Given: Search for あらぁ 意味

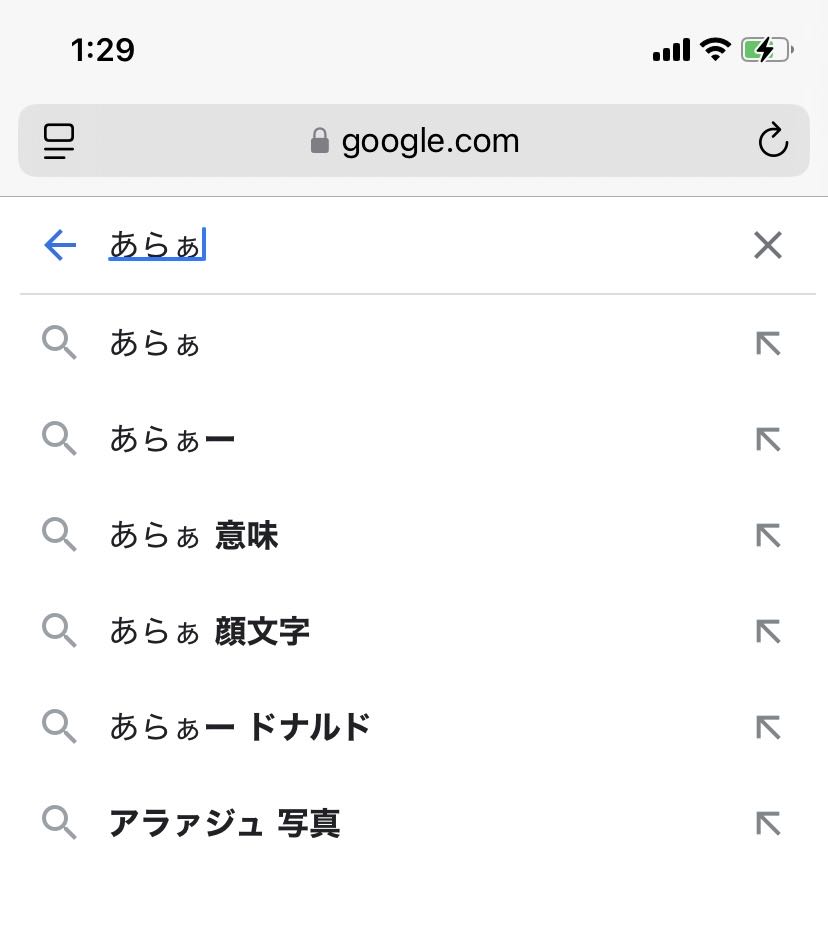Looking at the screenshot, I should pyautogui.click(x=194, y=536).
